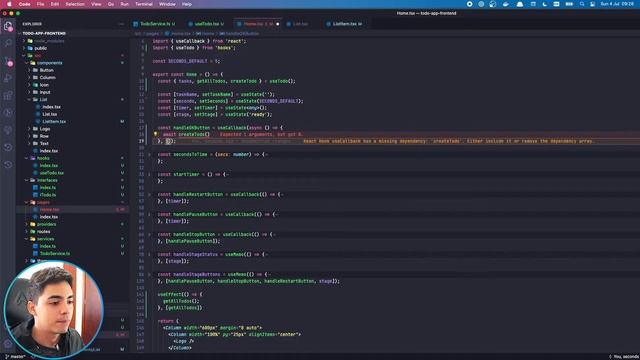
Task: Open the Run menu
Action: [124, 4]
